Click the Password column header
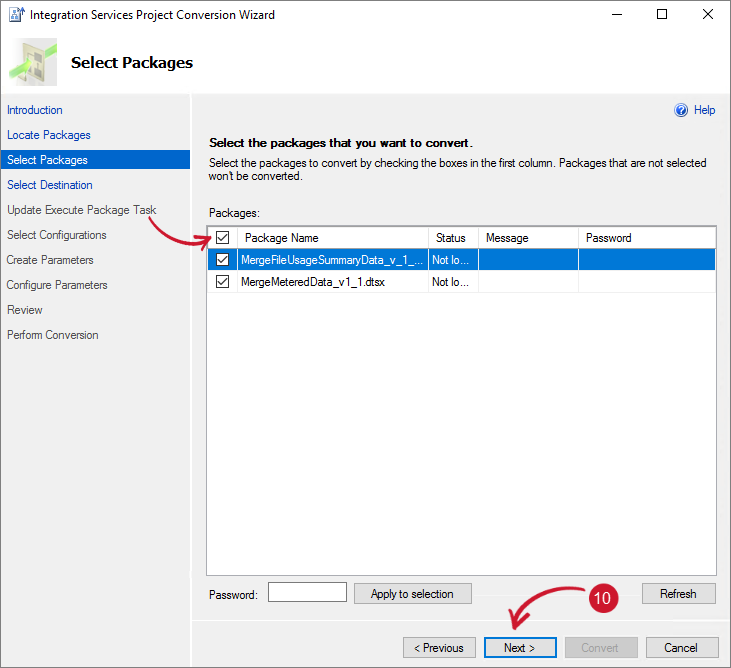The width and height of the screenshot is (731, 668). pyautogui.click(x=647, y=238)
